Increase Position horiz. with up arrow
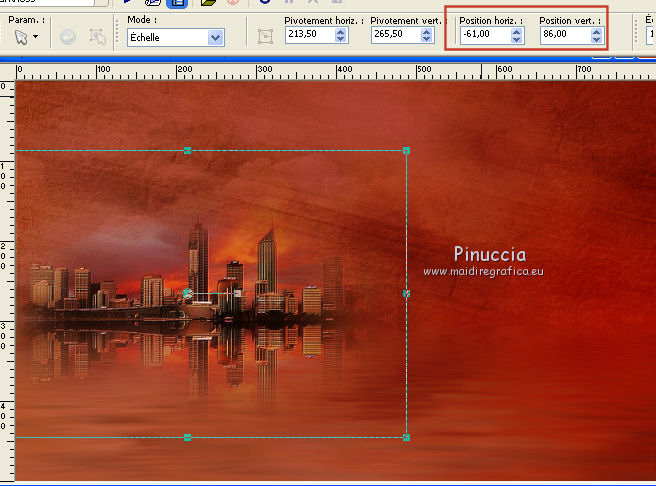This screenshot has width=656, height=486. [x=517, y=31]
